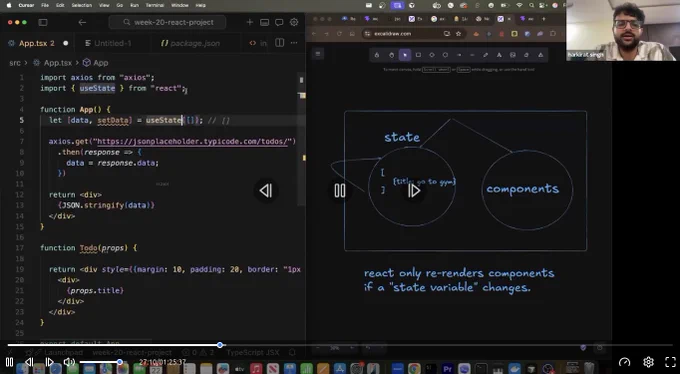This screenshot has height=374, width=680.
Task: Click the Todo function name on line 17
Action: click(88, 248)
